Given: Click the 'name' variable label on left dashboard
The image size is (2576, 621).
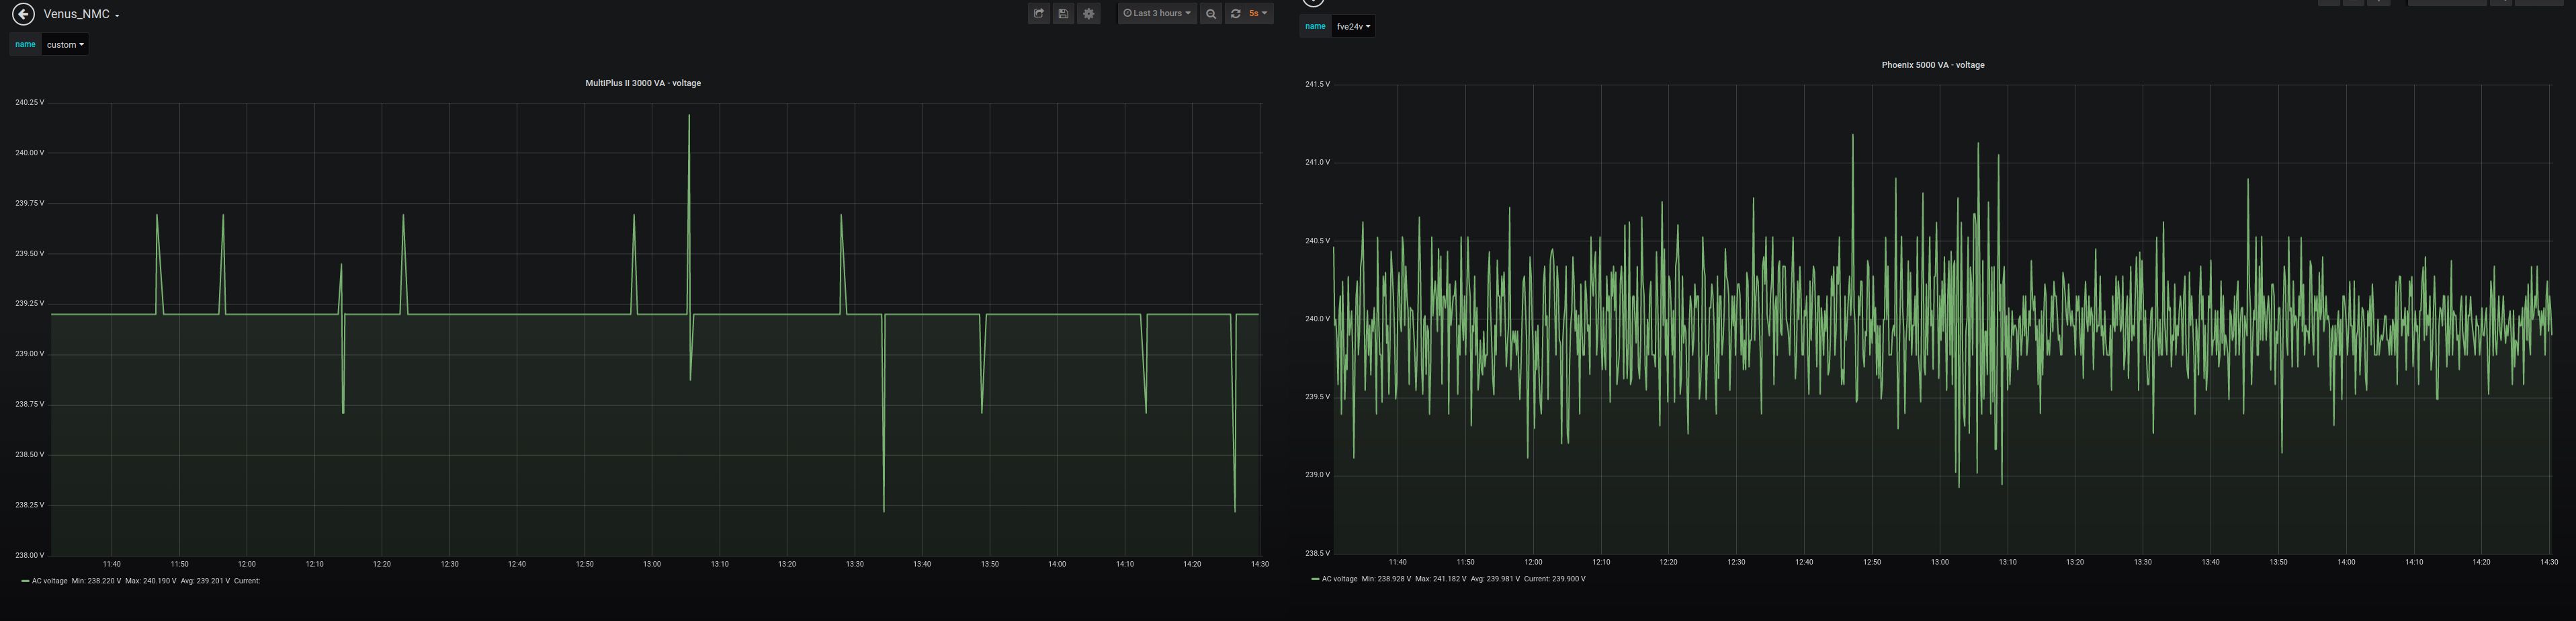Looking at the screenshot, I should coord(25,45).
